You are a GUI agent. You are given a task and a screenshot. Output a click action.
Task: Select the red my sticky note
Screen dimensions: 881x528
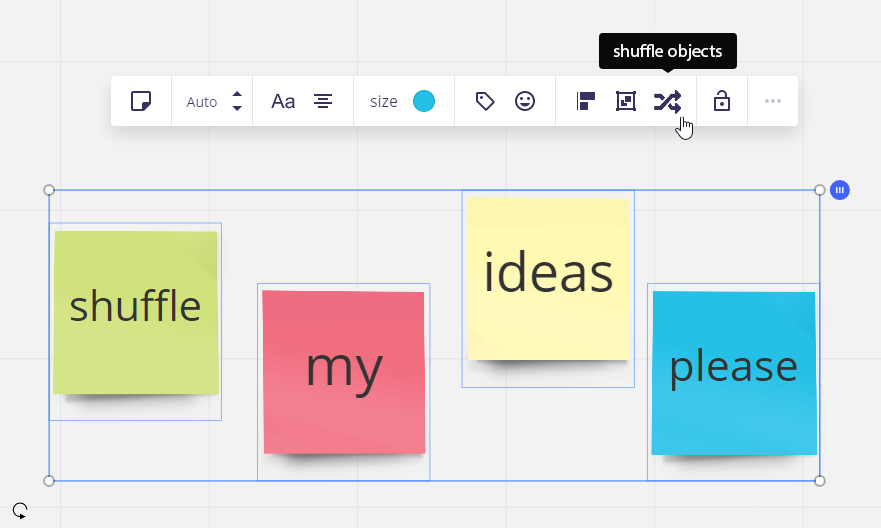tap(344, 372)
